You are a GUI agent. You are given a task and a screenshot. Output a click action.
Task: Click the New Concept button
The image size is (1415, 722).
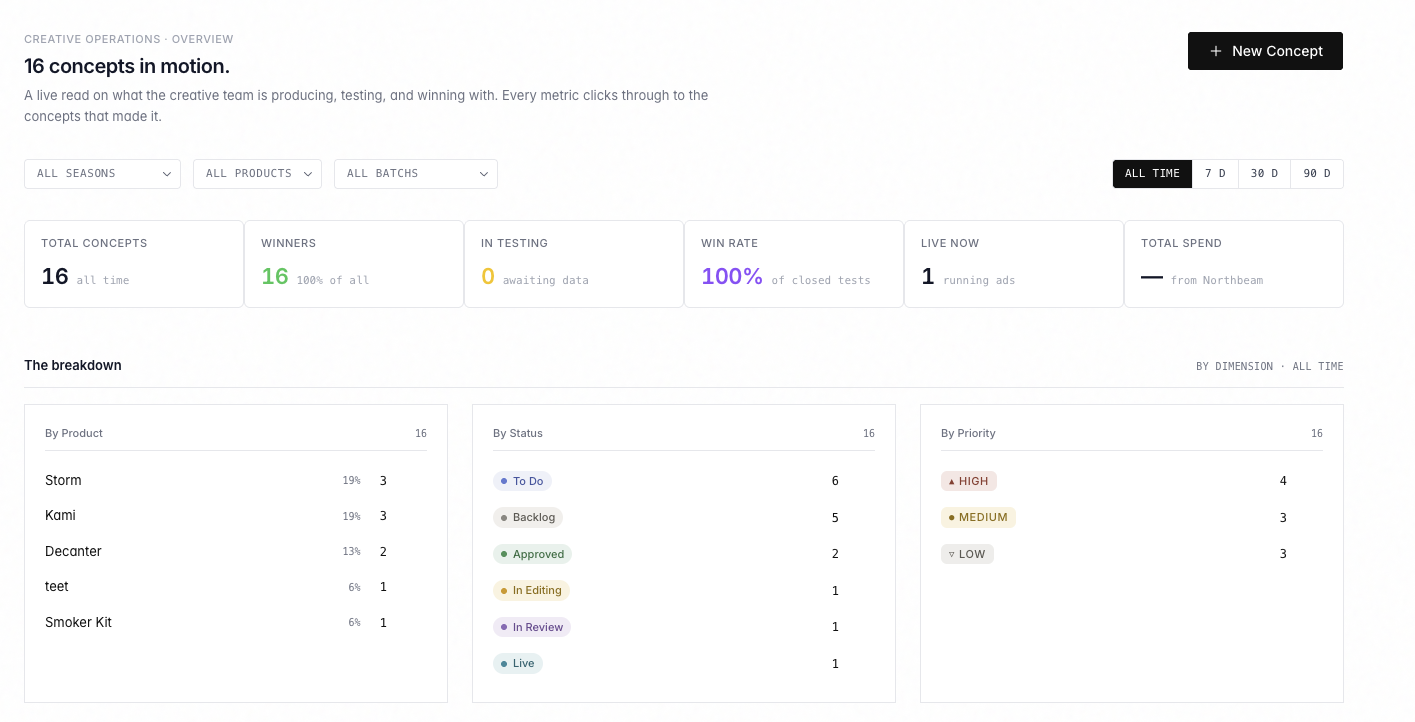pos(1265,51)
